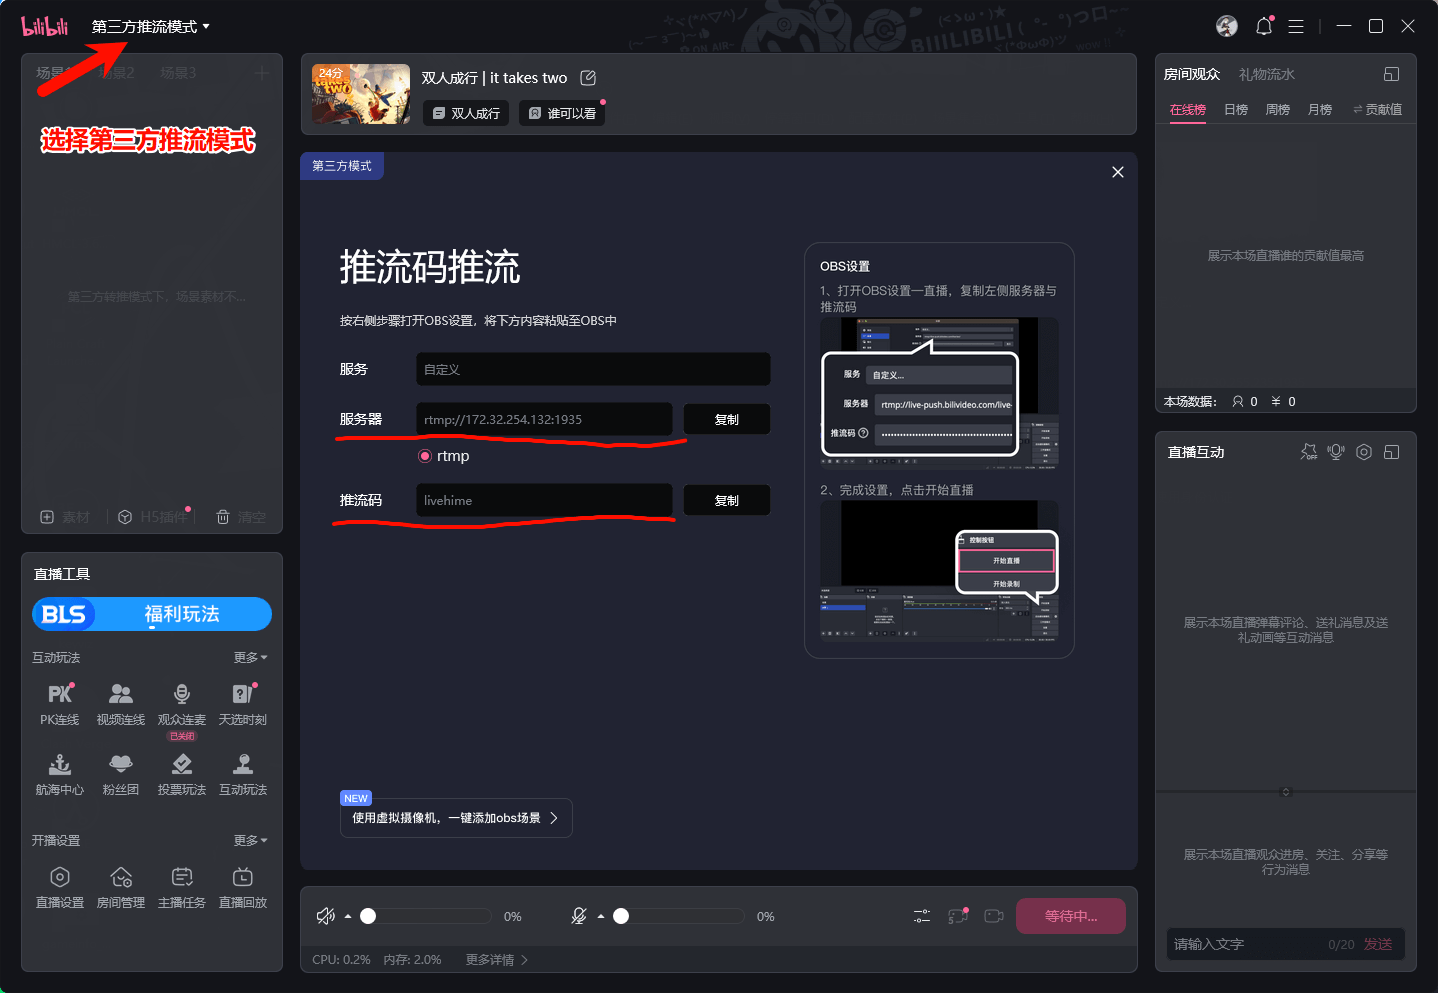The height and width of the screenshot is (993, 1438).
Task: Expand speaker device arrow
Action: (x=348, y=916)
